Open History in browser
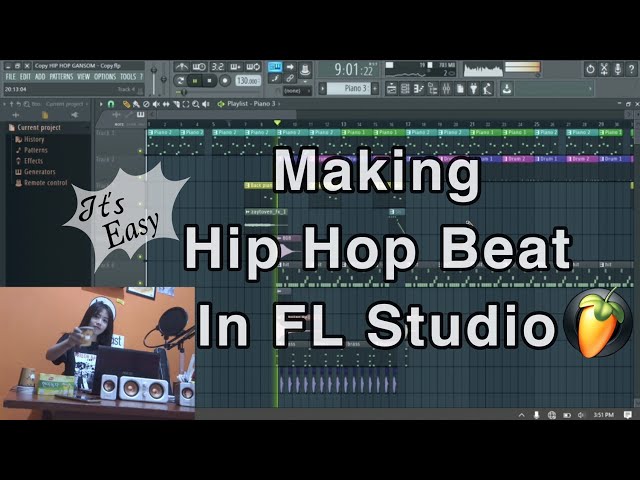 point(30,139)
